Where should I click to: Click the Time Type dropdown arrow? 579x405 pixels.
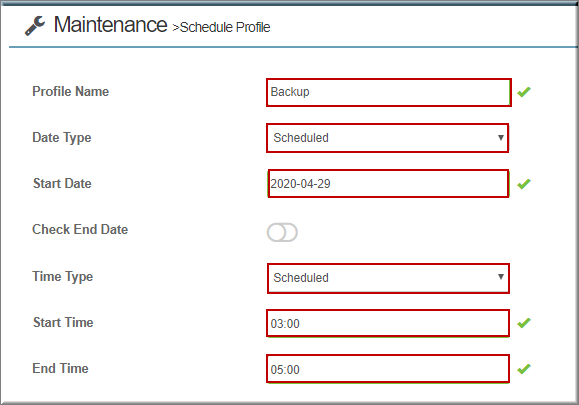[x=501, y=277]
